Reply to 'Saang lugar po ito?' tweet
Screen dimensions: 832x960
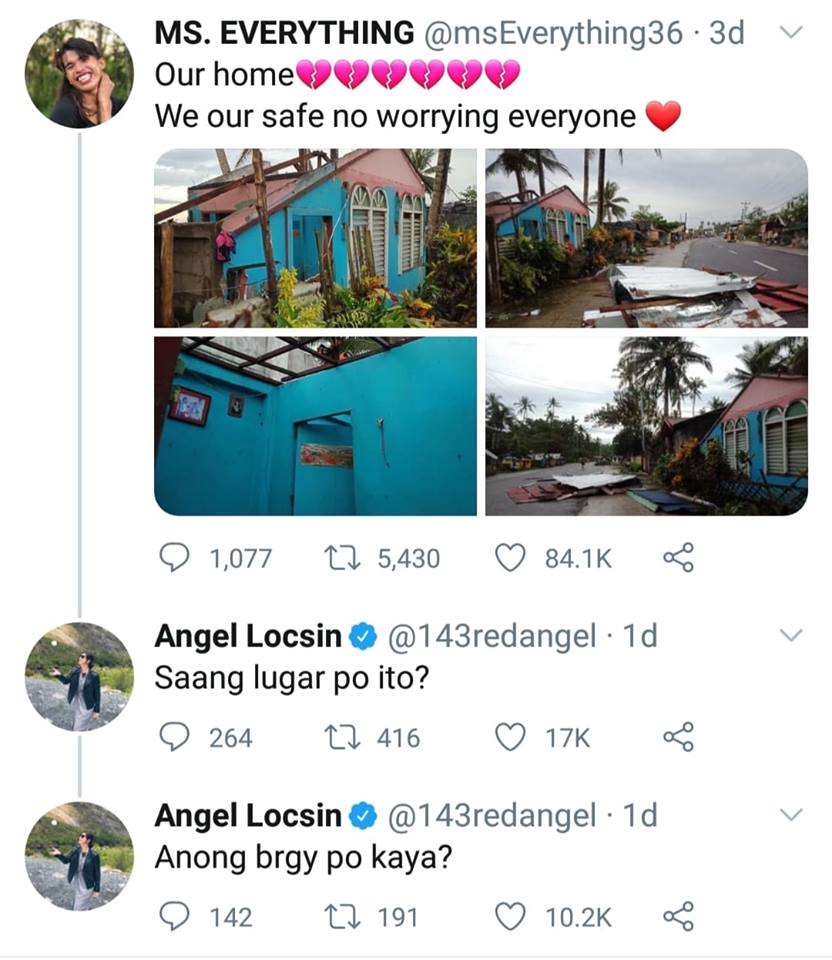point(174,737)
